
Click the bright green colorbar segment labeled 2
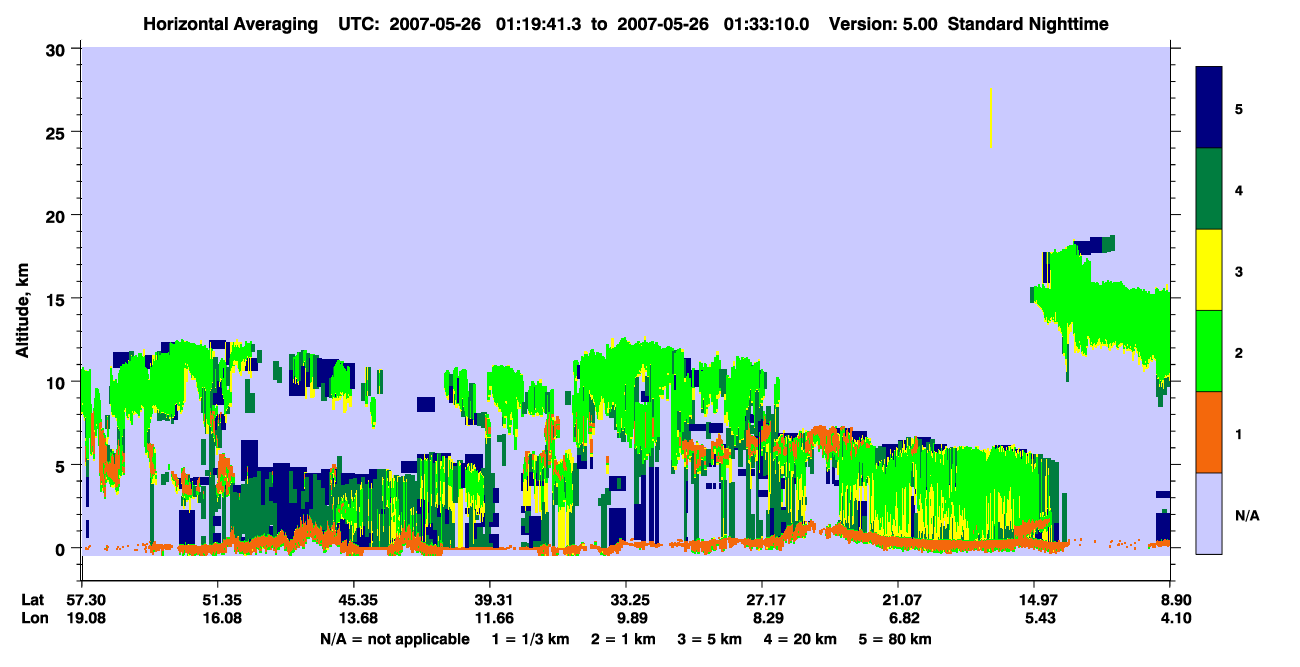pyautogui.click(x=1209, y=351)
